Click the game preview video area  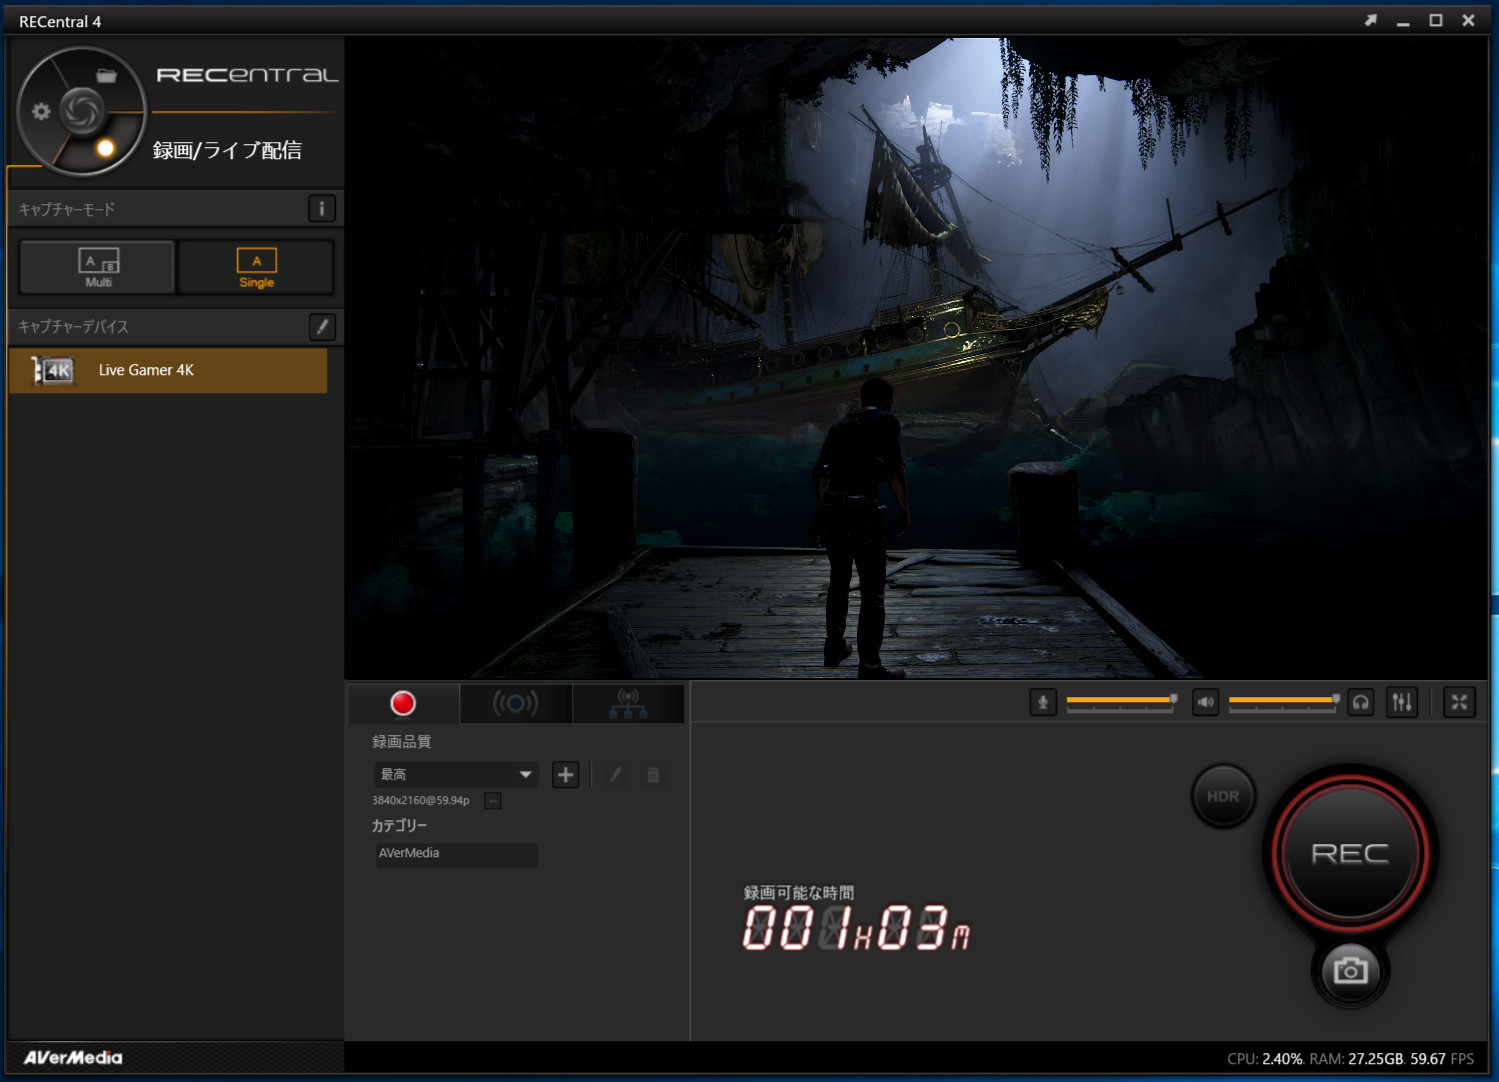tap(916, 358)
